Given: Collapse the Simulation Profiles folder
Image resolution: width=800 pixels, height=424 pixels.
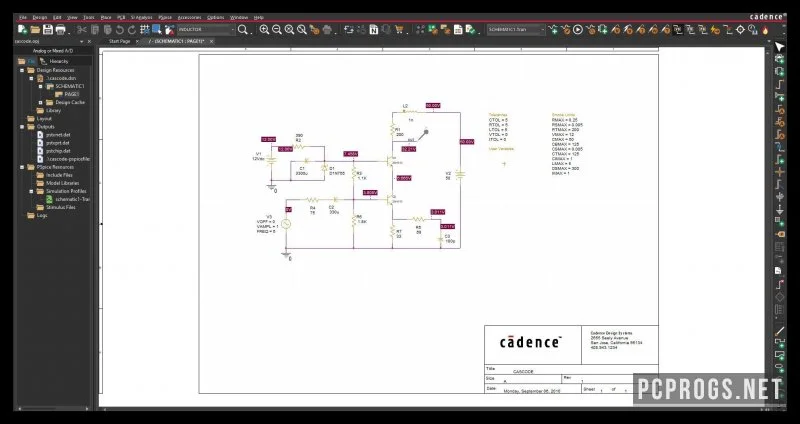Looking at the screenshot, I should pyautogui.click(x=31, y=191).
